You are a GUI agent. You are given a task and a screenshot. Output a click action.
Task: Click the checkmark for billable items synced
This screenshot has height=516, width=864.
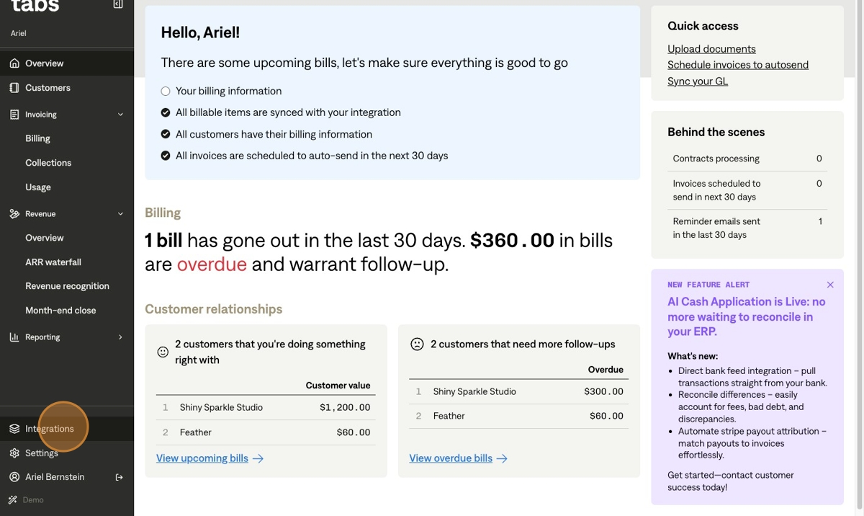click(166, 113)
